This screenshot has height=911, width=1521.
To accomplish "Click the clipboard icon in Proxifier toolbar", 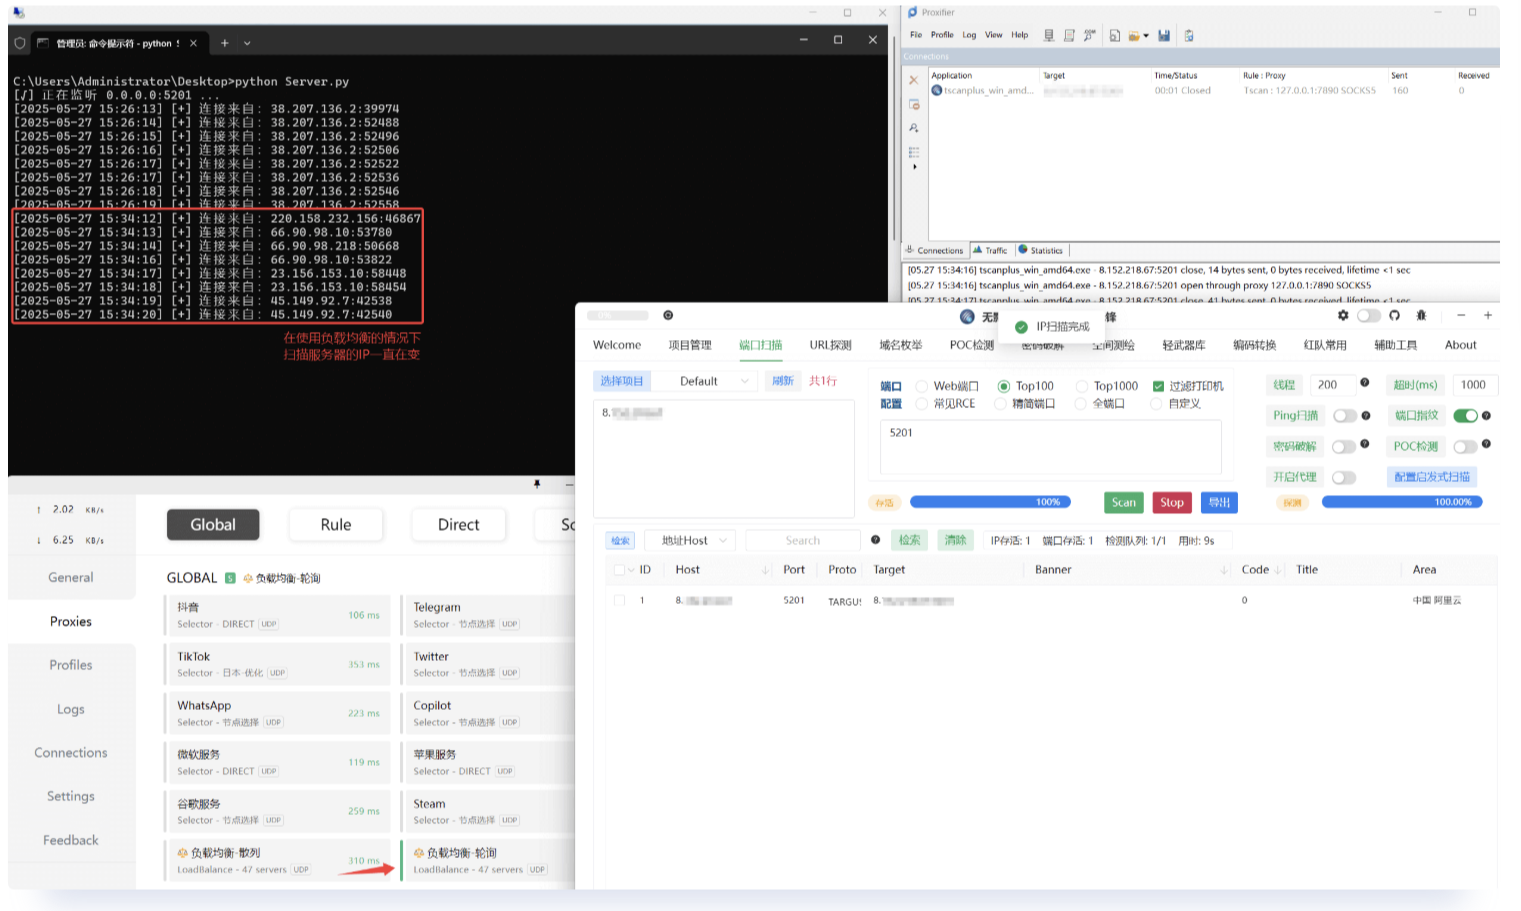I will (x=1189, y=36).
